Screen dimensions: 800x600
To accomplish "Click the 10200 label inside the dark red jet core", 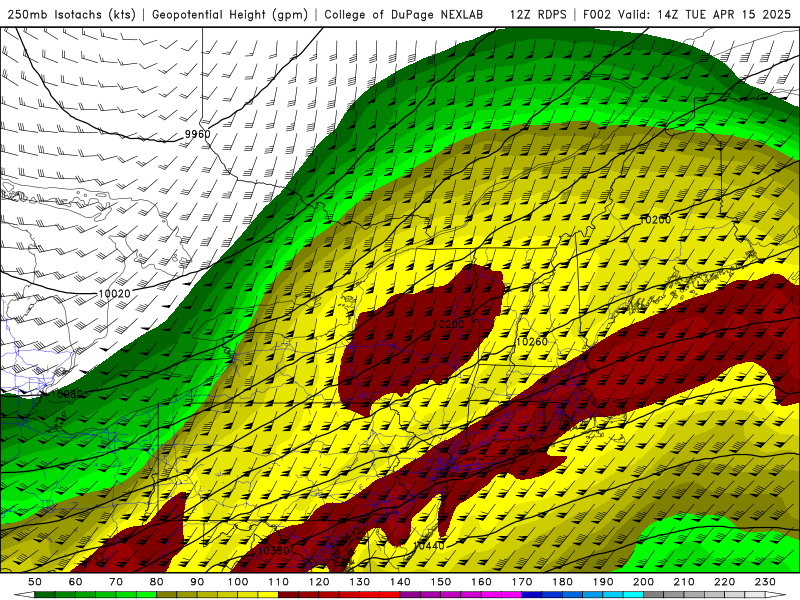I will [x=448, y=324].
